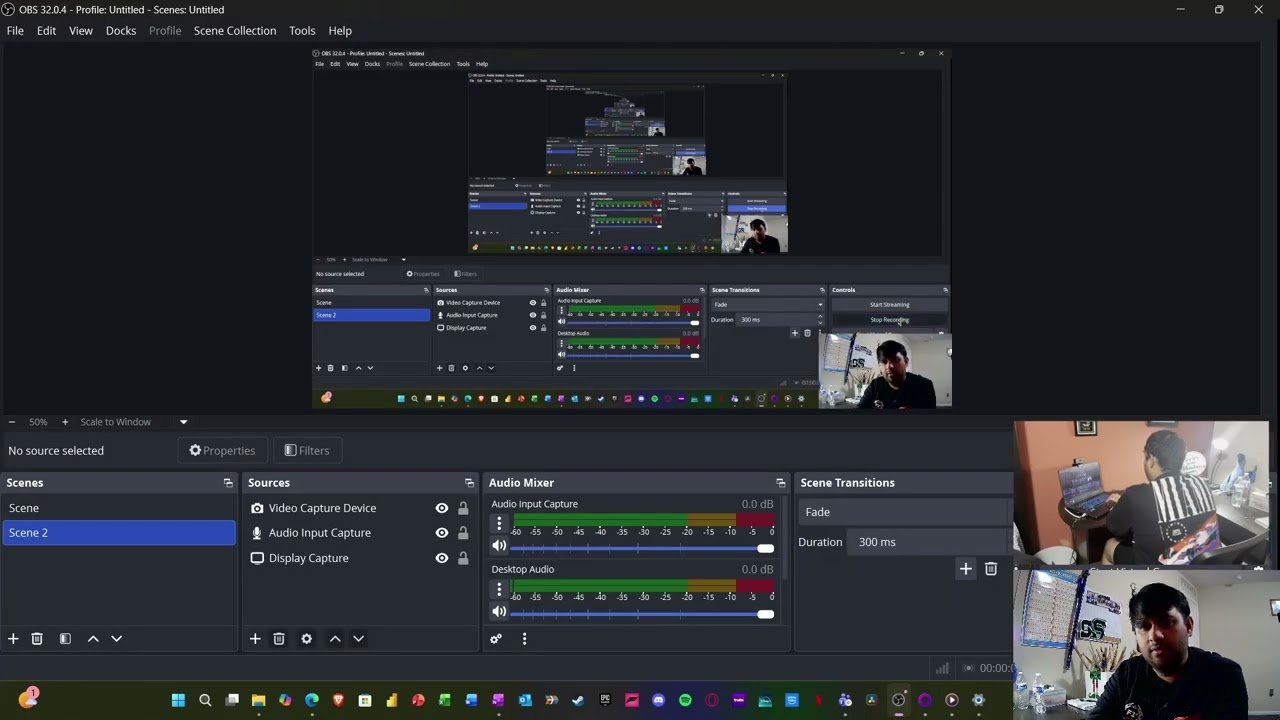The height and width of the screenshot is (720, 1280).
Task: Open Audio Input Capture three-dot options menu
Action: point(499,524)
